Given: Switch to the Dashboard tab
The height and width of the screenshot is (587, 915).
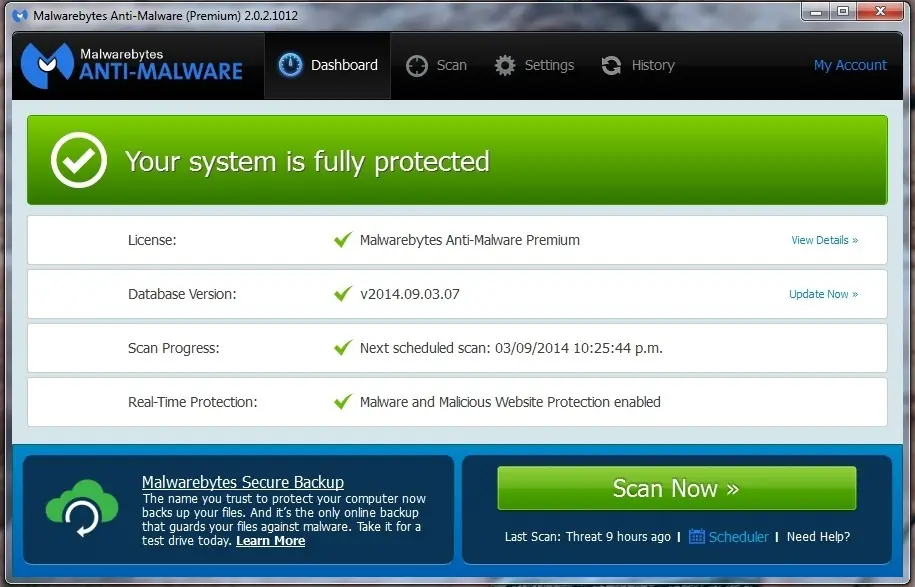Looking at the screenshot, I should [x=327, y=65].
